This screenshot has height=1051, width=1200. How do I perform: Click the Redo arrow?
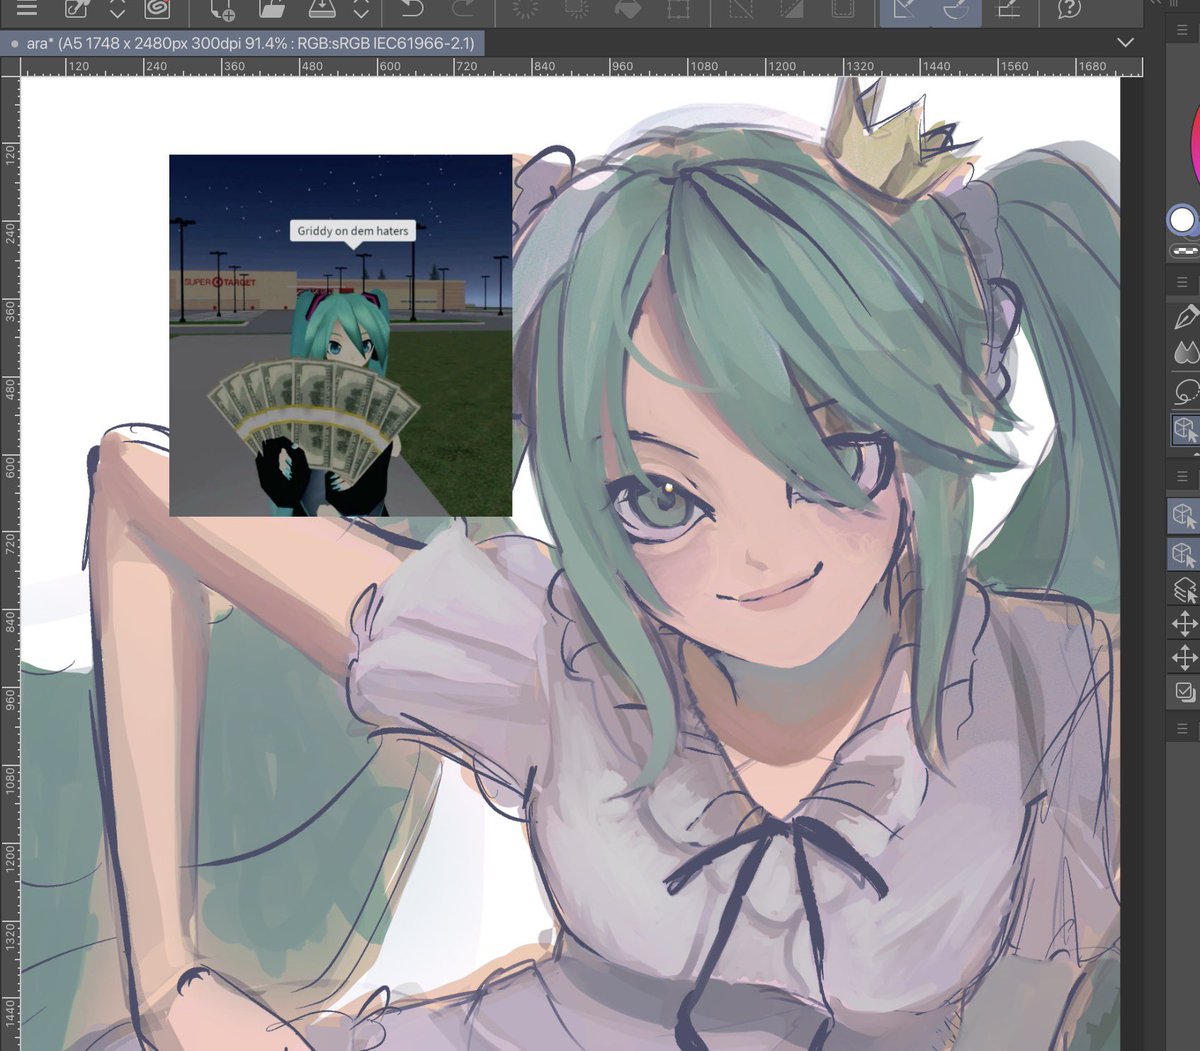pyautogui.click(x=462, y=9)
